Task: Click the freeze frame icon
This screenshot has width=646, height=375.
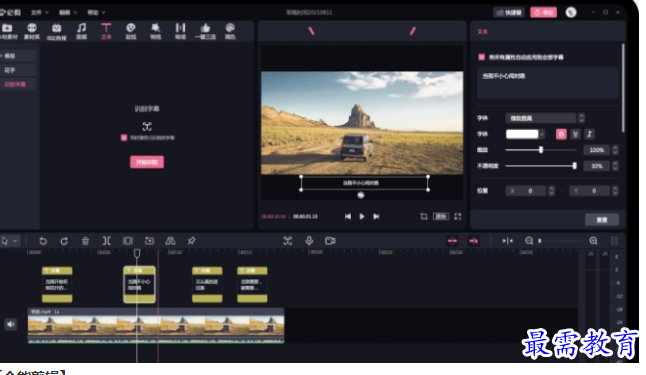Action: (149, 241)
